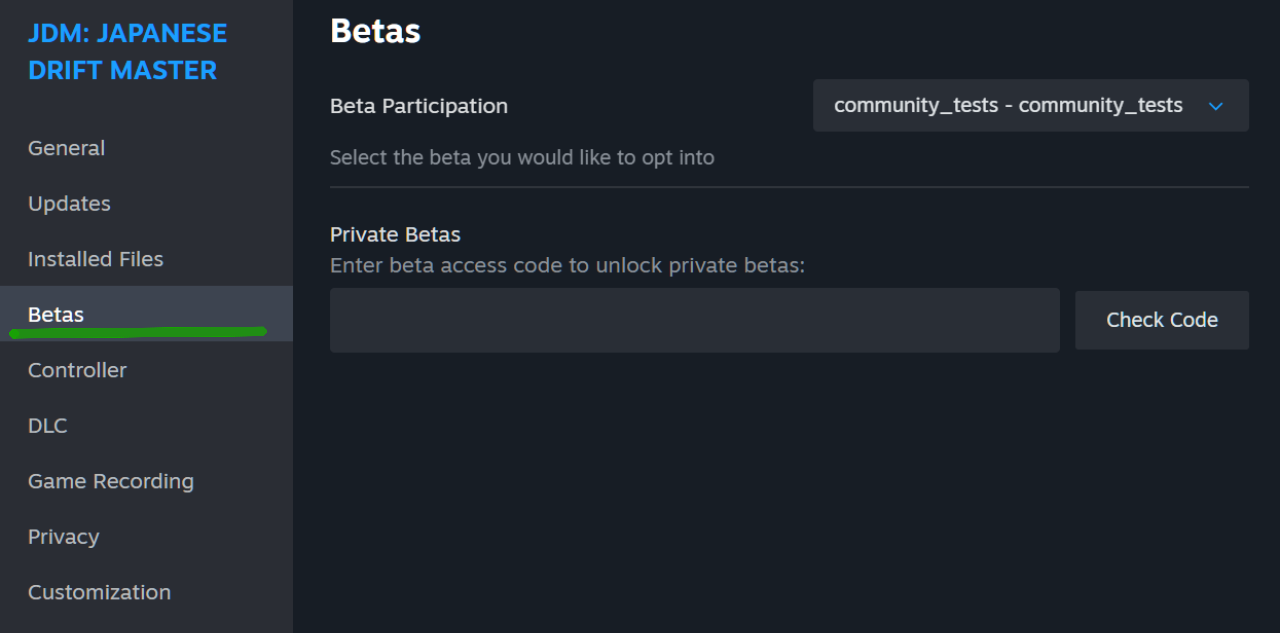Viewport: 1280px width, 633px height.
Task: Click the Private Betas label
Action: click(x=395, y=235)
